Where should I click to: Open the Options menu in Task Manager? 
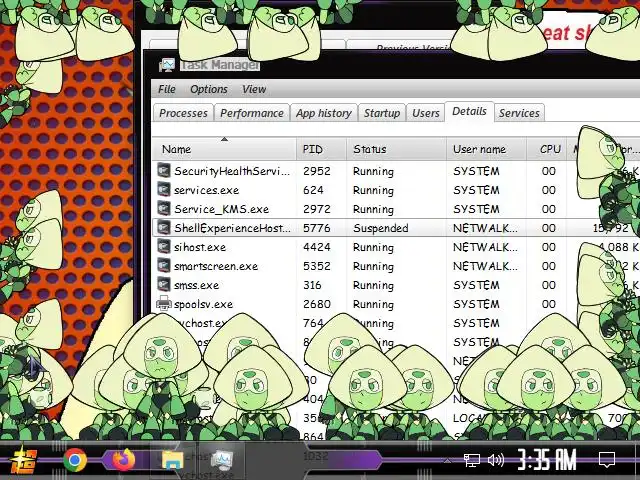click(x=209, y=89)
